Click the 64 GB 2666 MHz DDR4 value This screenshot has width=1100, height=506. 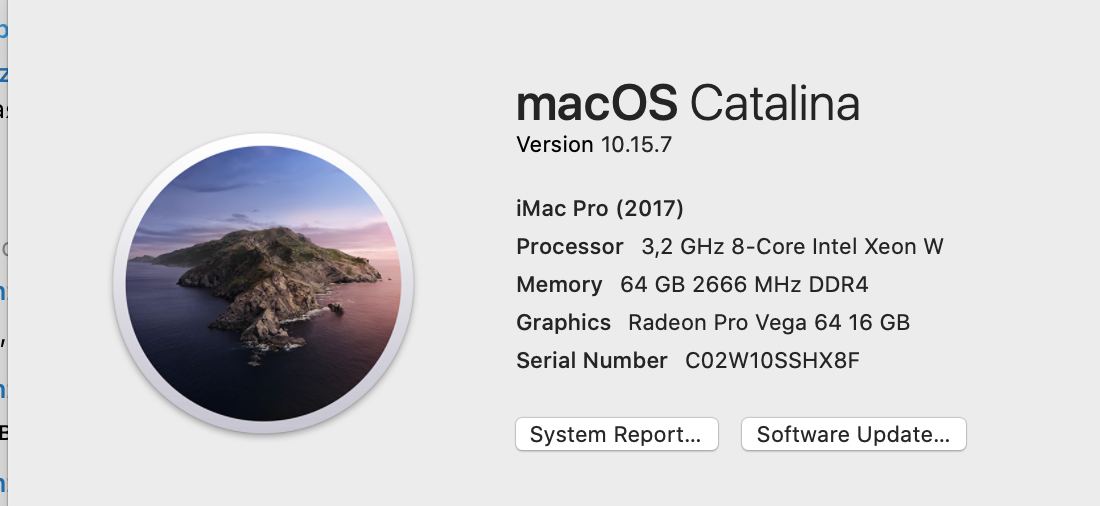(x=744, y=285)
